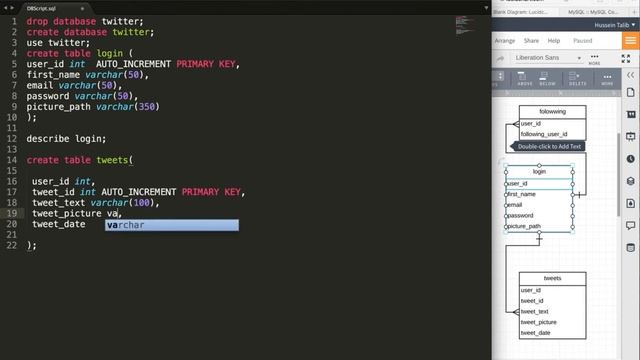Select the tweets table header in diagram
Screen dimensions: 640x360
click(x=552, y=278)
